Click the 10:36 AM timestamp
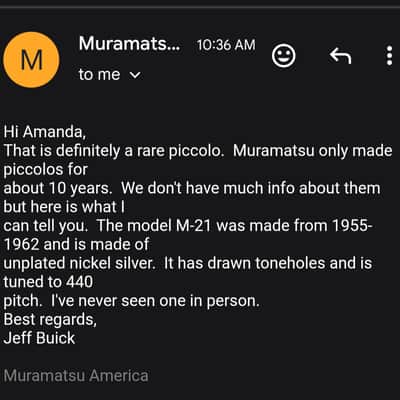400x400 pixels. coord(226,45)
